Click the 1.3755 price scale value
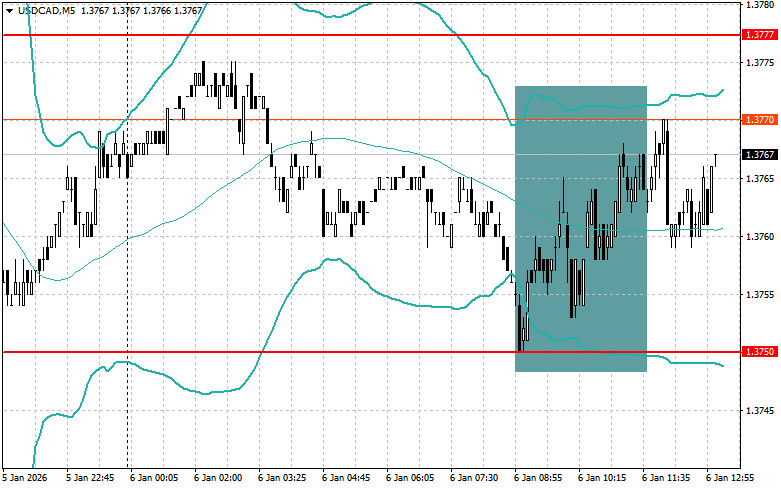Image resolution: width=781 pixels, height=489 pixels. tap(760, 294)
